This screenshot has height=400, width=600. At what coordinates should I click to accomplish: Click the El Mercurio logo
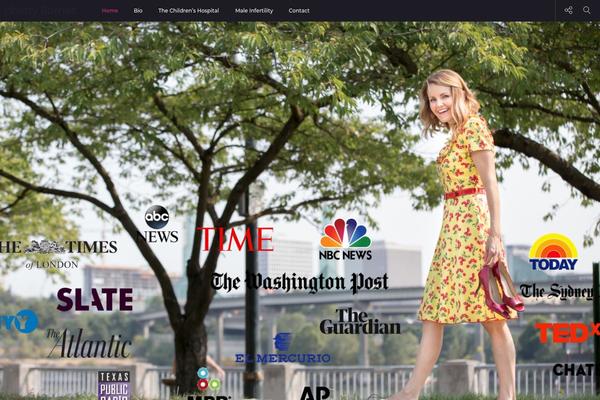pos(283,348)
